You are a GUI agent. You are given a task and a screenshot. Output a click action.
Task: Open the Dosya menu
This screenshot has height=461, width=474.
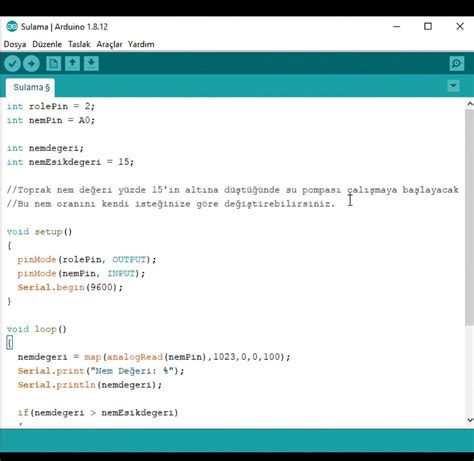(15, 44)
